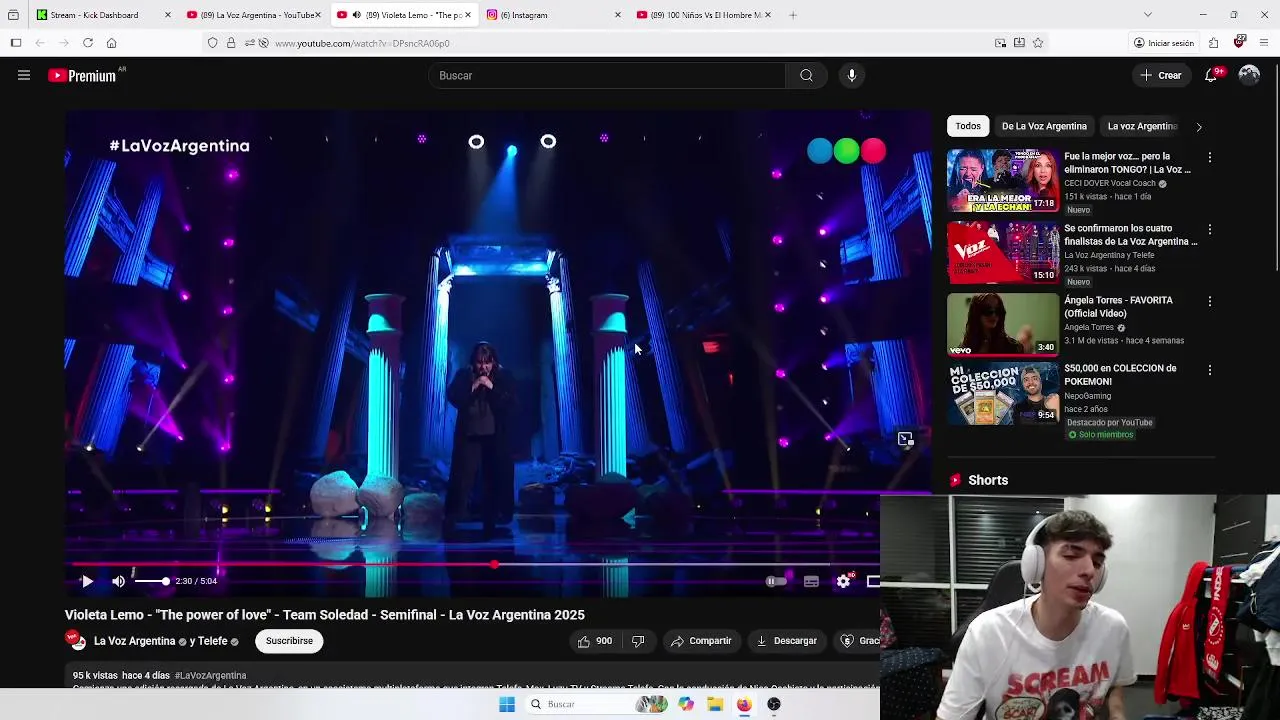List all tabs dropdown arrow

(1147, 15)
